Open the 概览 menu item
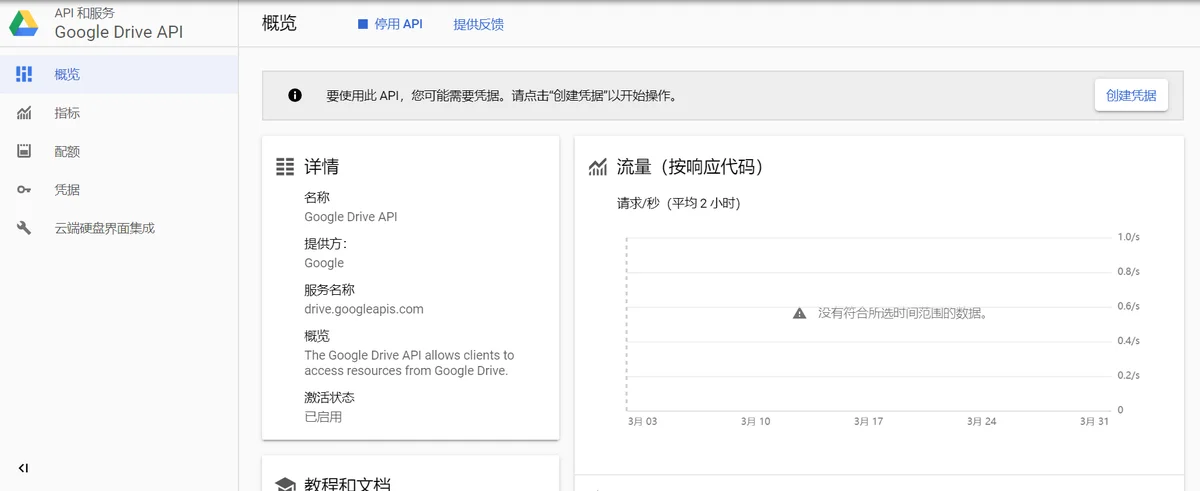Viewport: 1200px width, 491px height. coord(119,74)
